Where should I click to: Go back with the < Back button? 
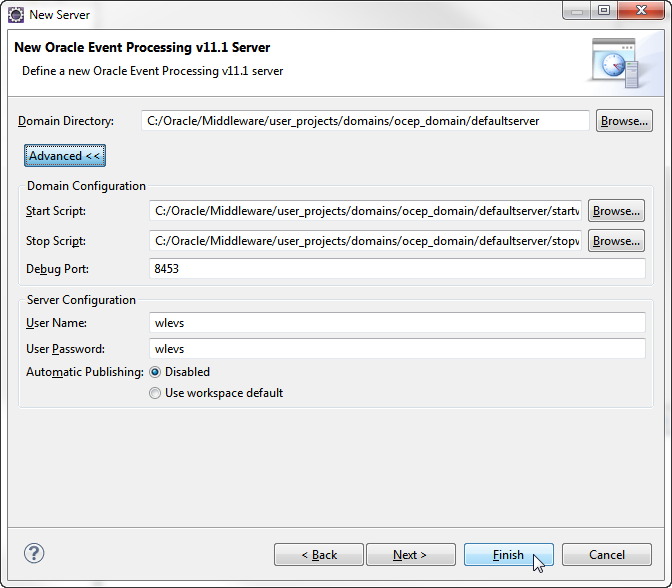[319, 555]
